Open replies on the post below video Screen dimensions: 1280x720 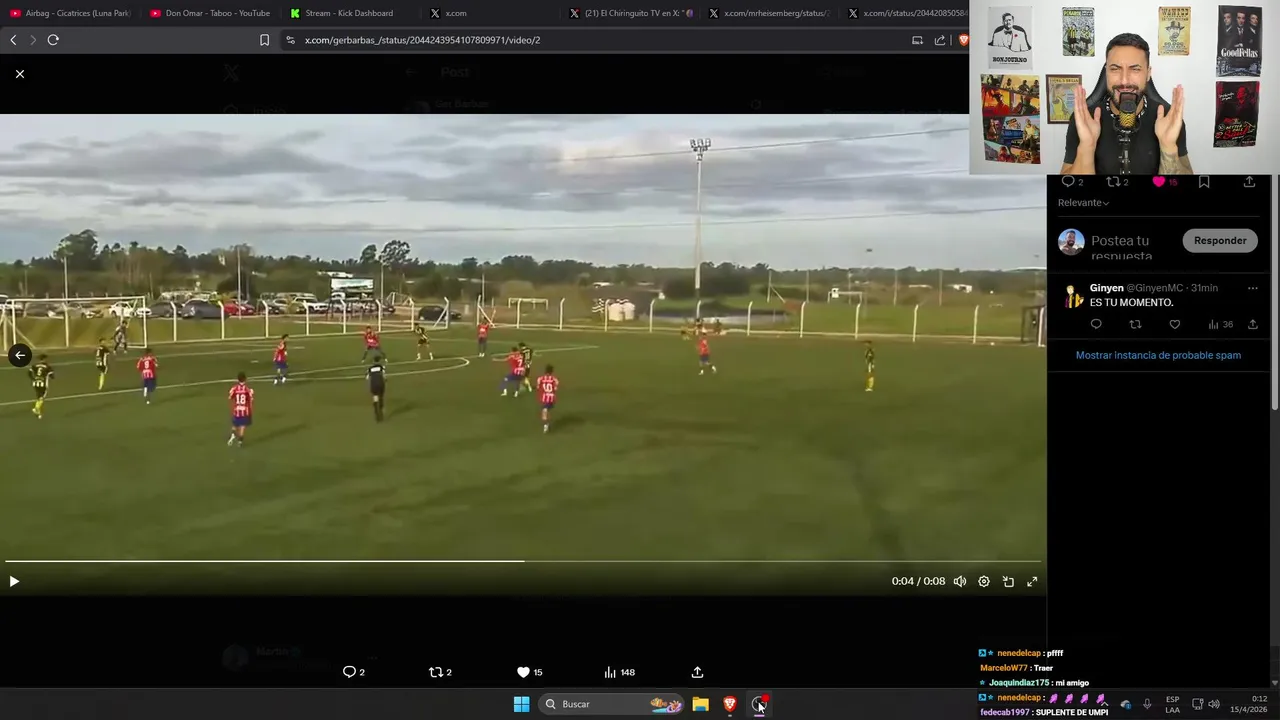point(354,672)
